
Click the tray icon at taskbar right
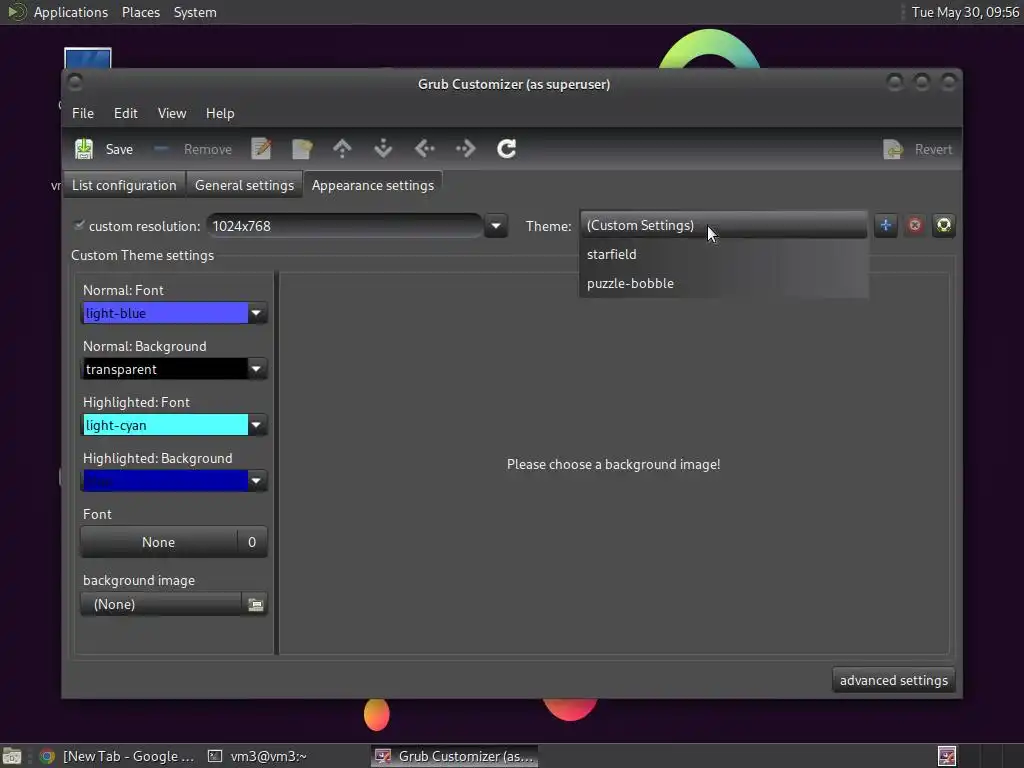click(x=946, y=756)
